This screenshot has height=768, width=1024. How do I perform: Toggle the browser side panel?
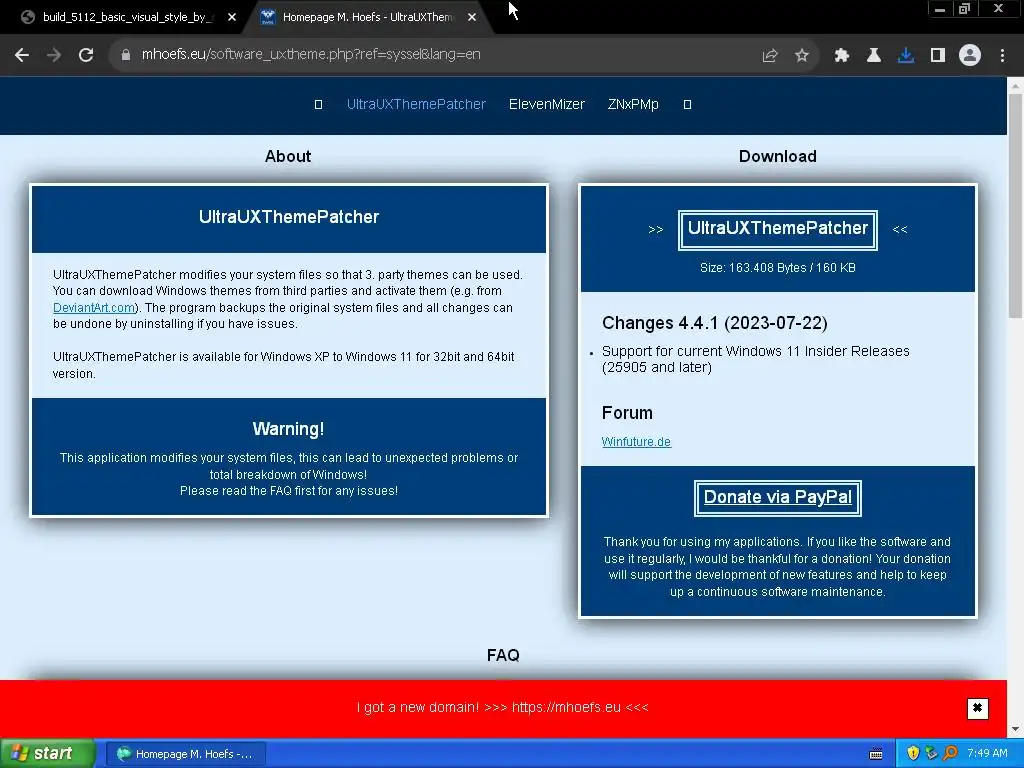(938, 56)
